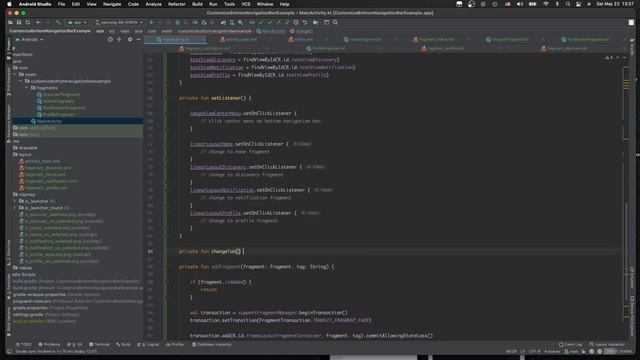Hide the Project panel with minus icon
The width and height of the screenshot is (640, 360).
pos(139,40)
